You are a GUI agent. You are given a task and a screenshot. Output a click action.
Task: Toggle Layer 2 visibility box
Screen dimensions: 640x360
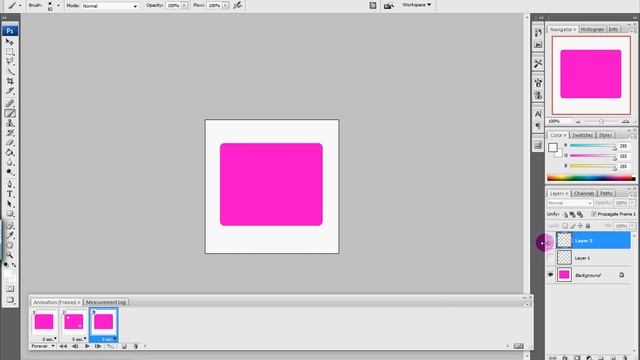(550, 241)
